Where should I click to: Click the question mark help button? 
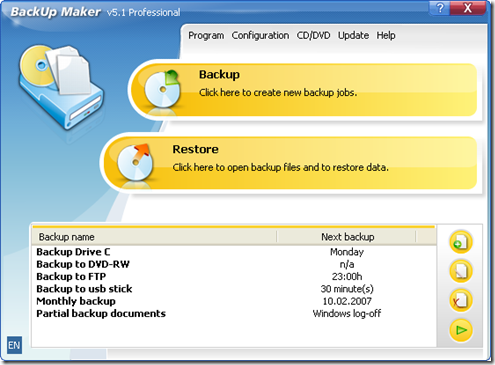(x=440, y=8)
